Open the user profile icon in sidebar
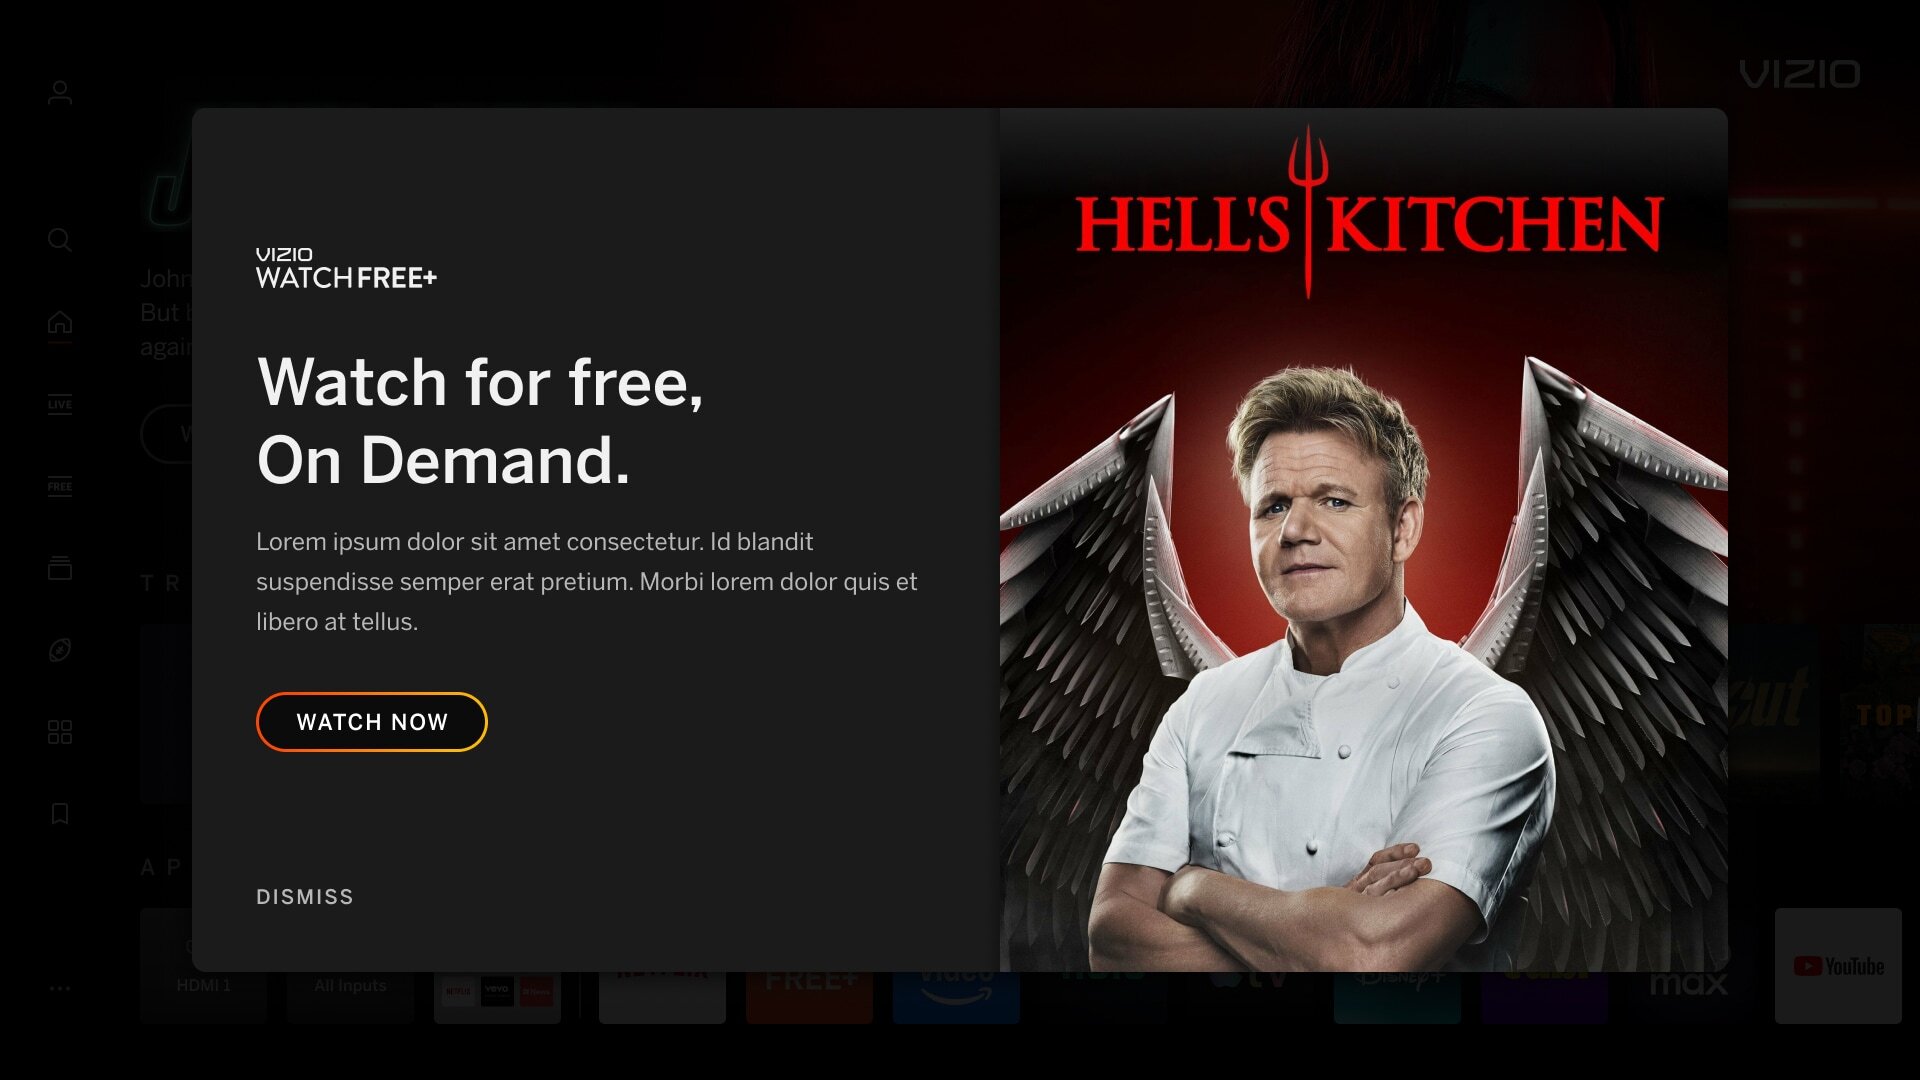Viewport: 1920px width, 1080px height. 60,93
